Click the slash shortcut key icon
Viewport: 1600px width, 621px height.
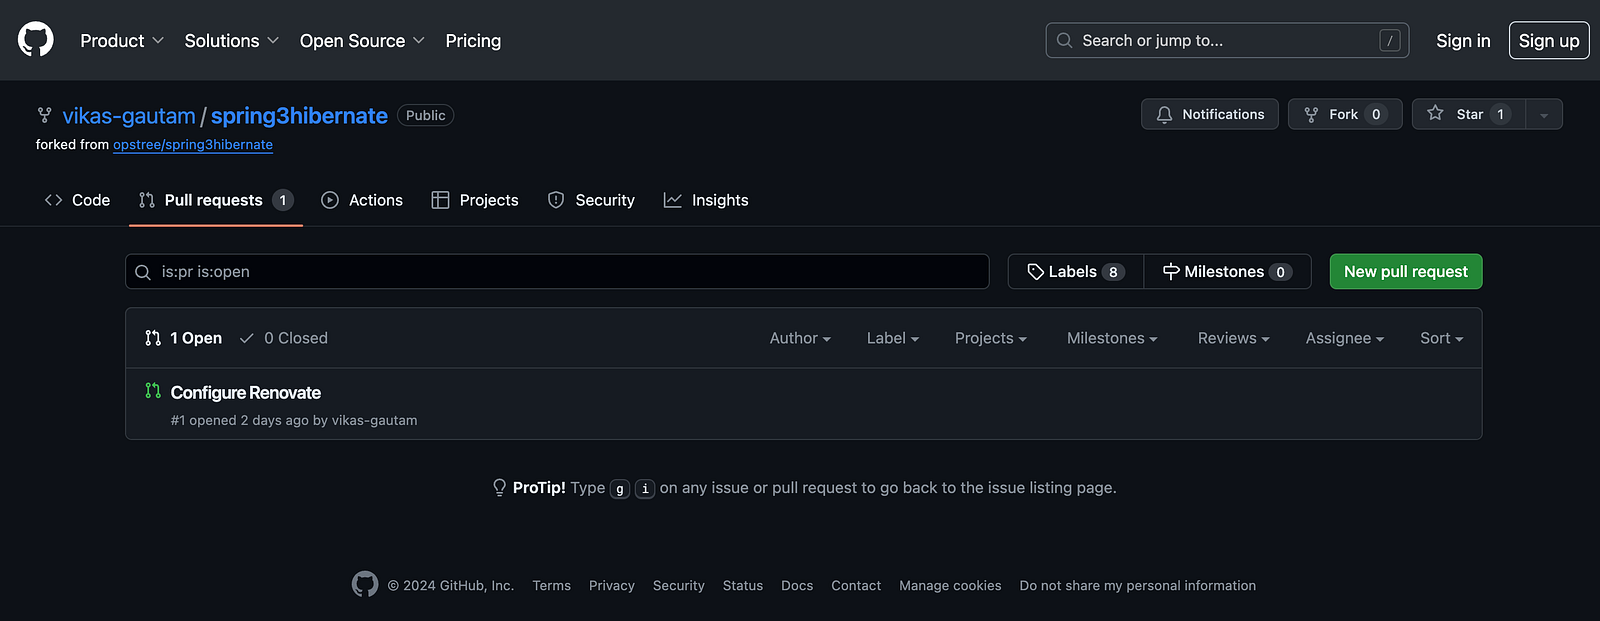click(x=1389, y=40)
